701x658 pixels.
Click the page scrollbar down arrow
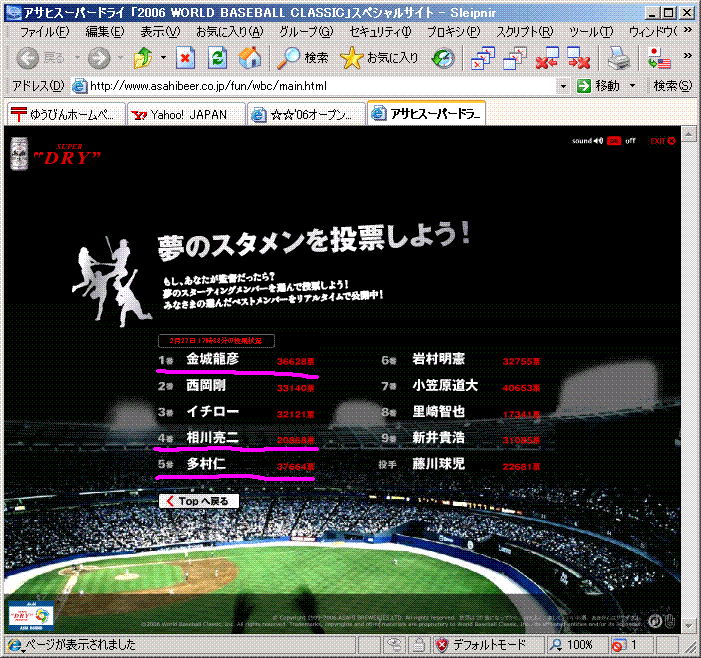[688, 626]
